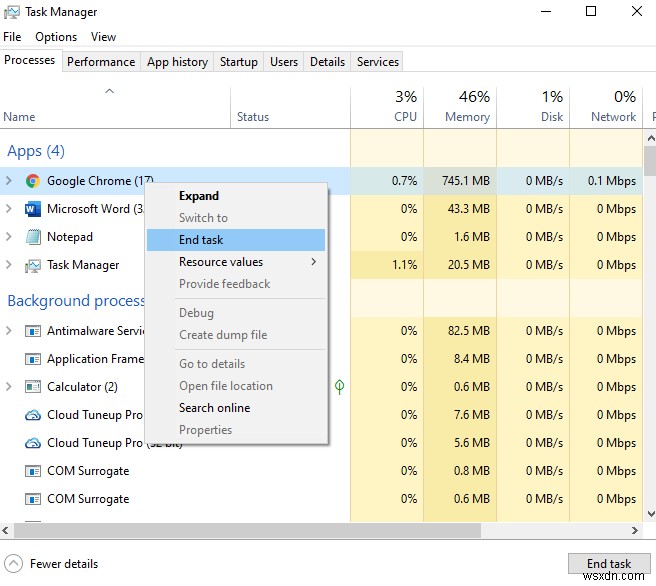Switch to the Performance tab
The height and width of the screenshot is (586, 656).
click(x=101, y=62)
